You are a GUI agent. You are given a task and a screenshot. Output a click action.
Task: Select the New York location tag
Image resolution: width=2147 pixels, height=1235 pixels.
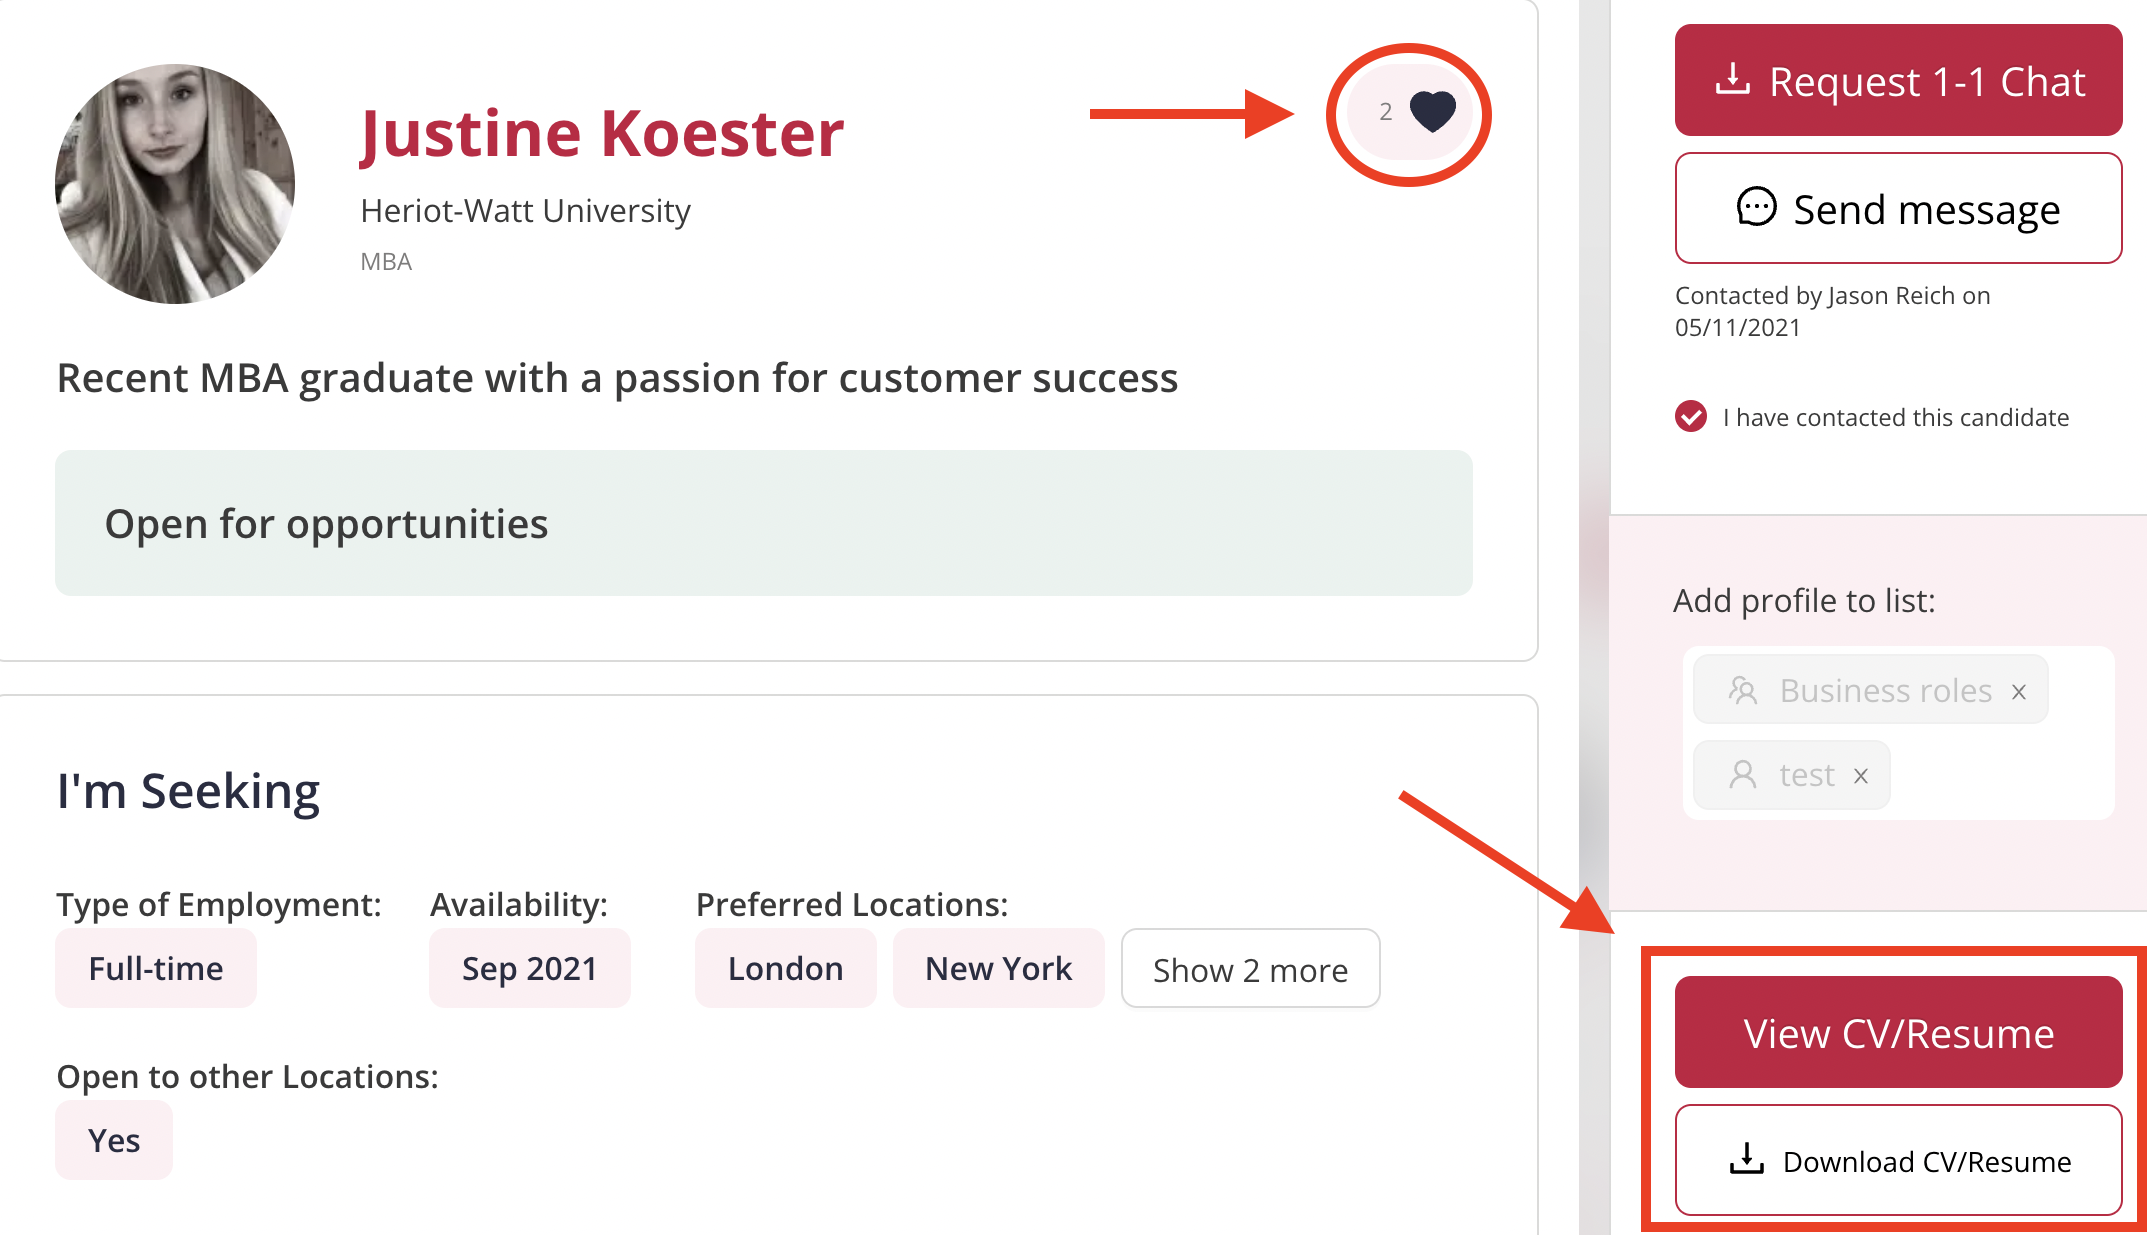(x=998, y=968)
